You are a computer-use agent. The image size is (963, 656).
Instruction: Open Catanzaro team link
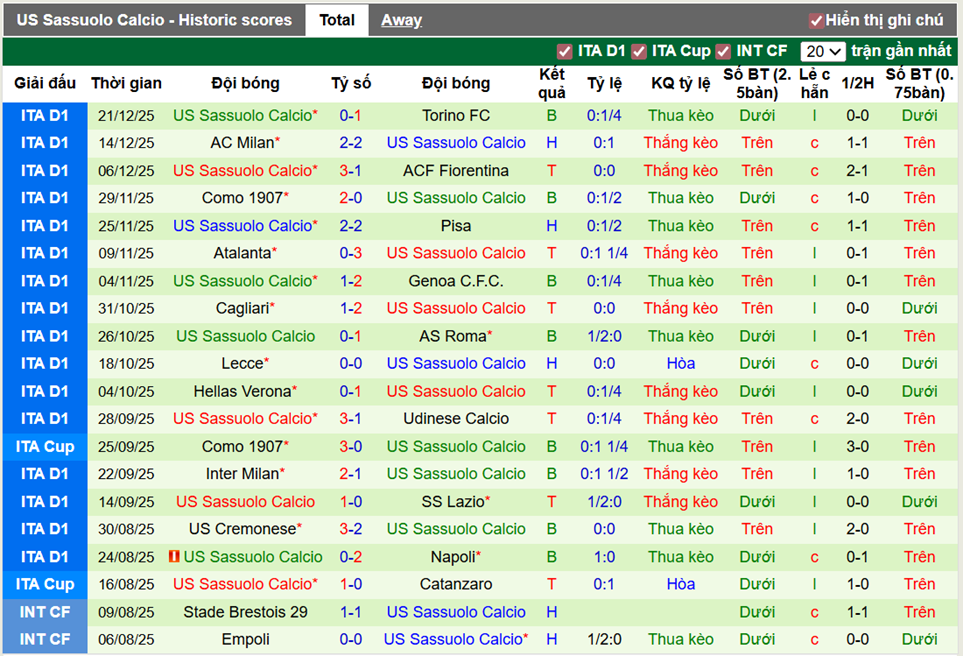pyautogui.click(x=456, y=584)
